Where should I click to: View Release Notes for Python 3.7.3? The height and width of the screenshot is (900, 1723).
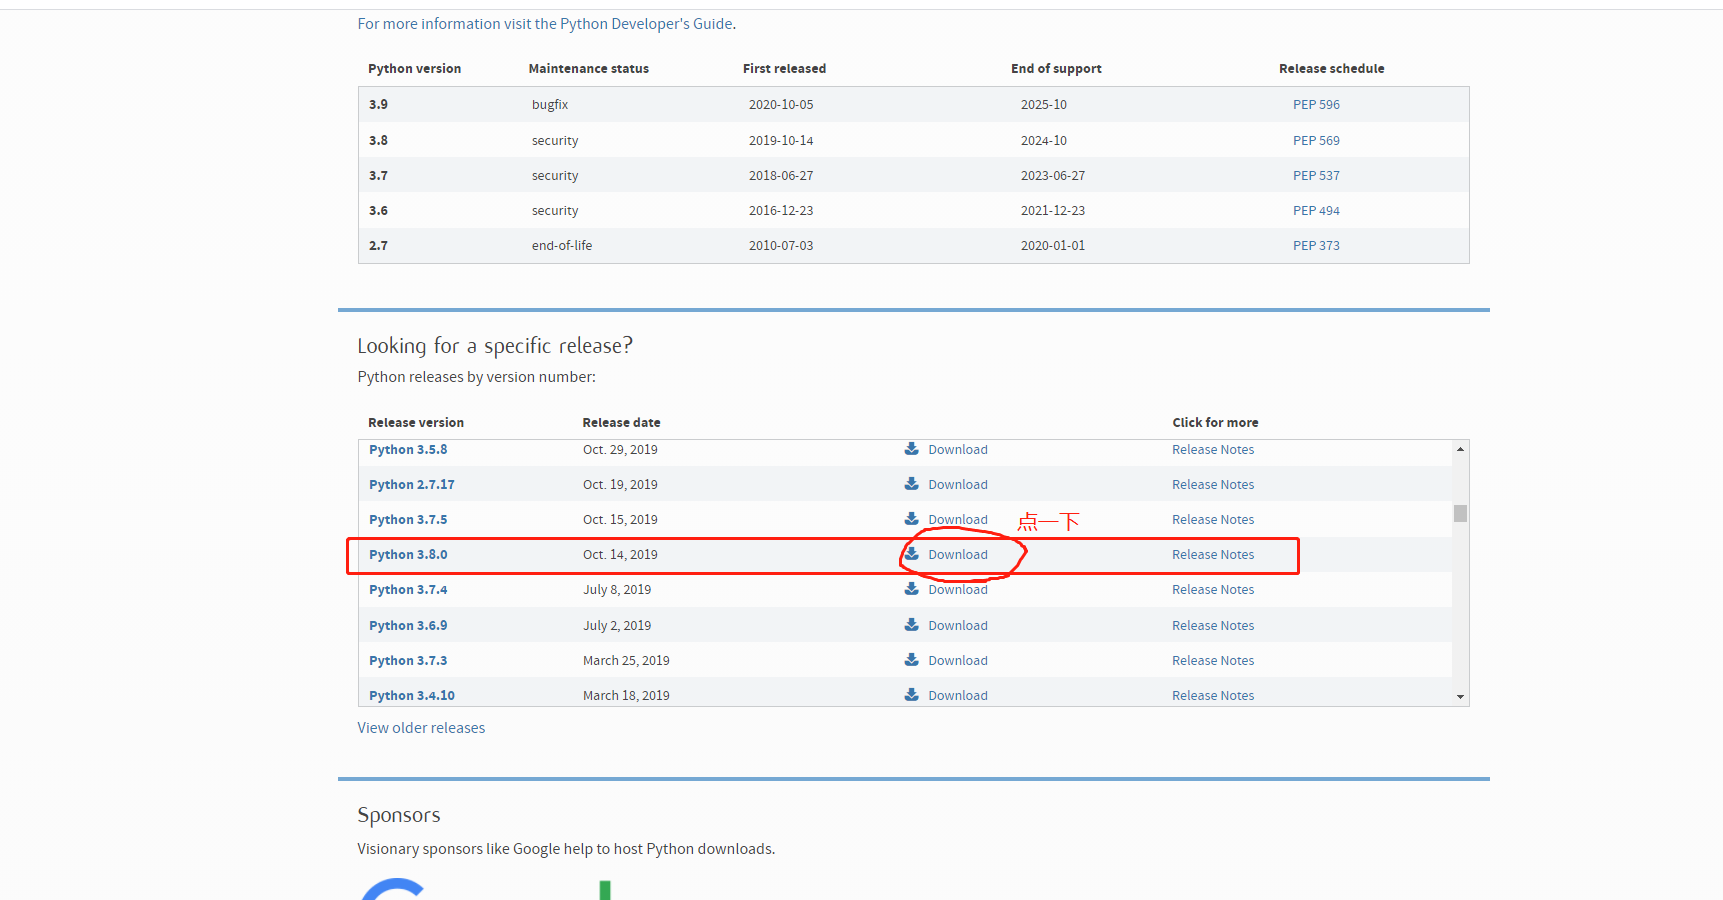click(x=1213, y=660)
